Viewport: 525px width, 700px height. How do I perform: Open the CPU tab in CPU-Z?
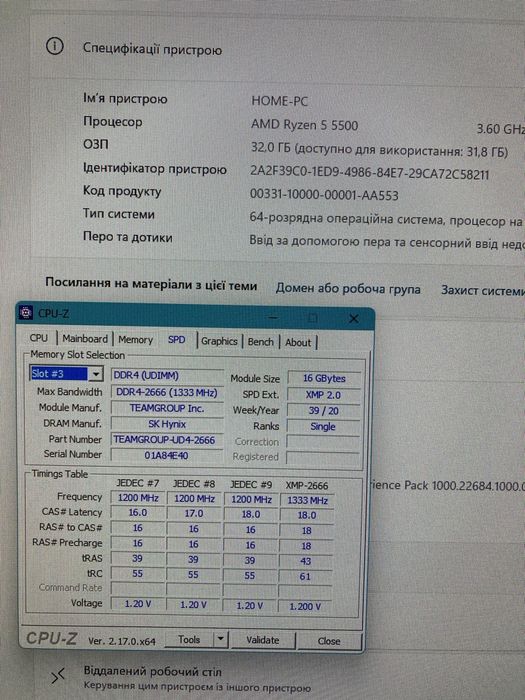[39, 338]
